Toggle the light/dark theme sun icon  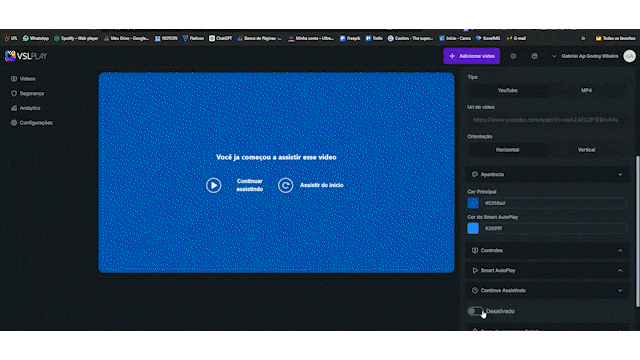tap(513, 56)
